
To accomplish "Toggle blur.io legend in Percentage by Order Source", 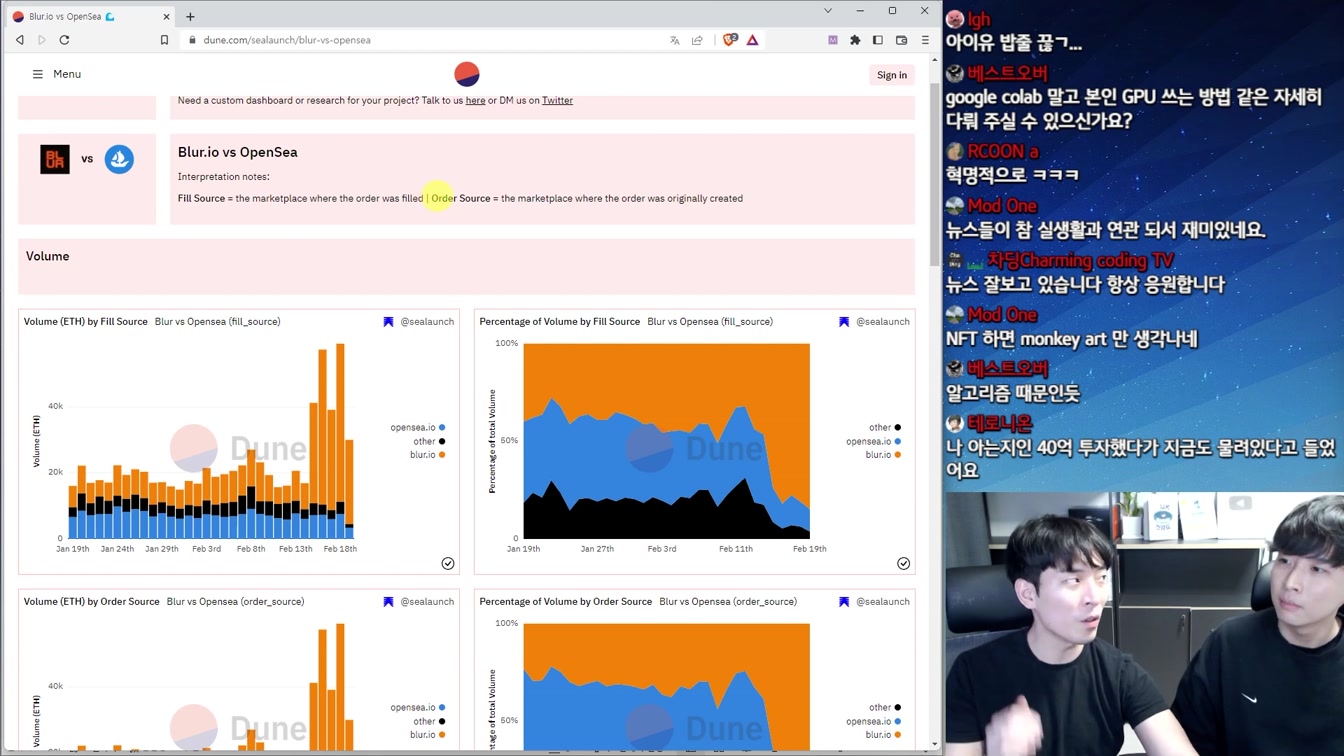I will point(884,735).
